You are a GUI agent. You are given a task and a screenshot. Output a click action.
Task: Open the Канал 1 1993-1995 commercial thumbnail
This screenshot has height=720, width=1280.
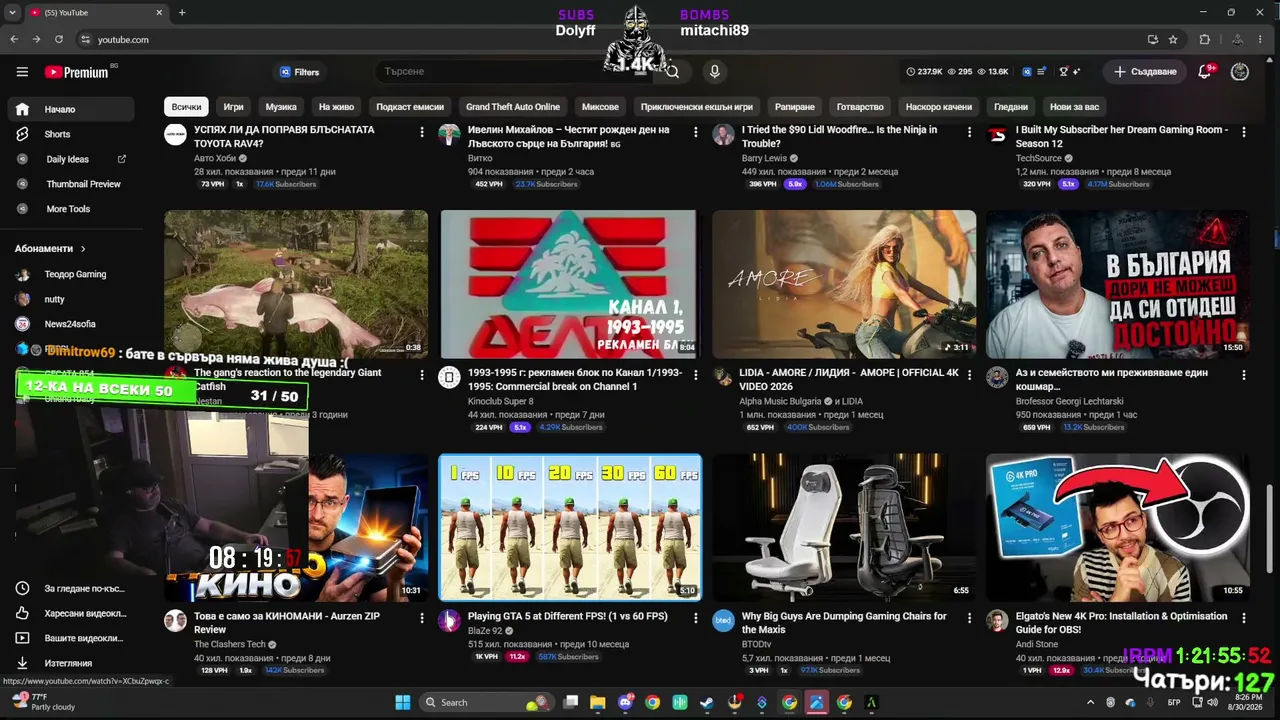pyautogui.click(x=570, y=284)
